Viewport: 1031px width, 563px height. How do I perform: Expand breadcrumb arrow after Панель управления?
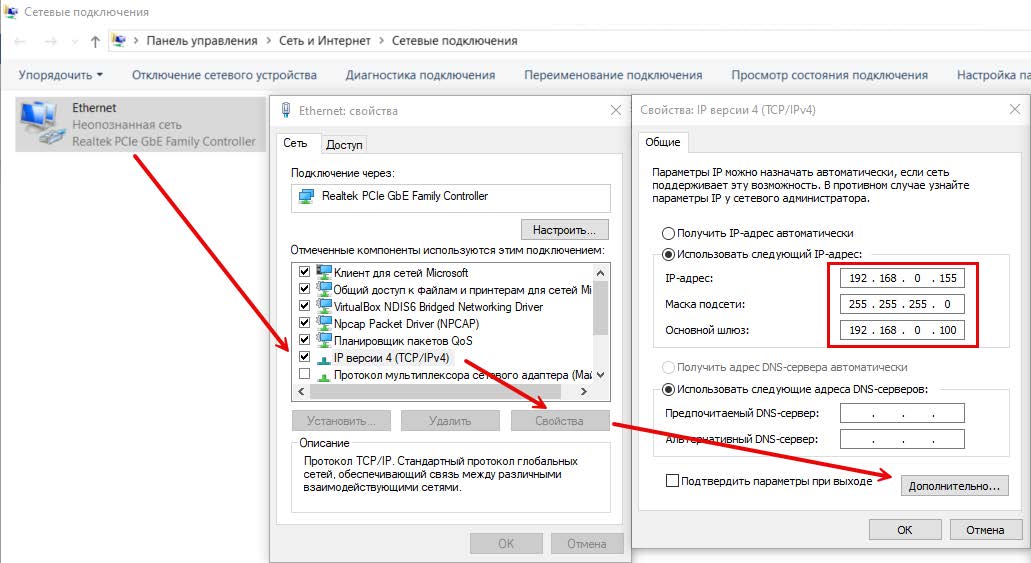(x=268, y=41)
